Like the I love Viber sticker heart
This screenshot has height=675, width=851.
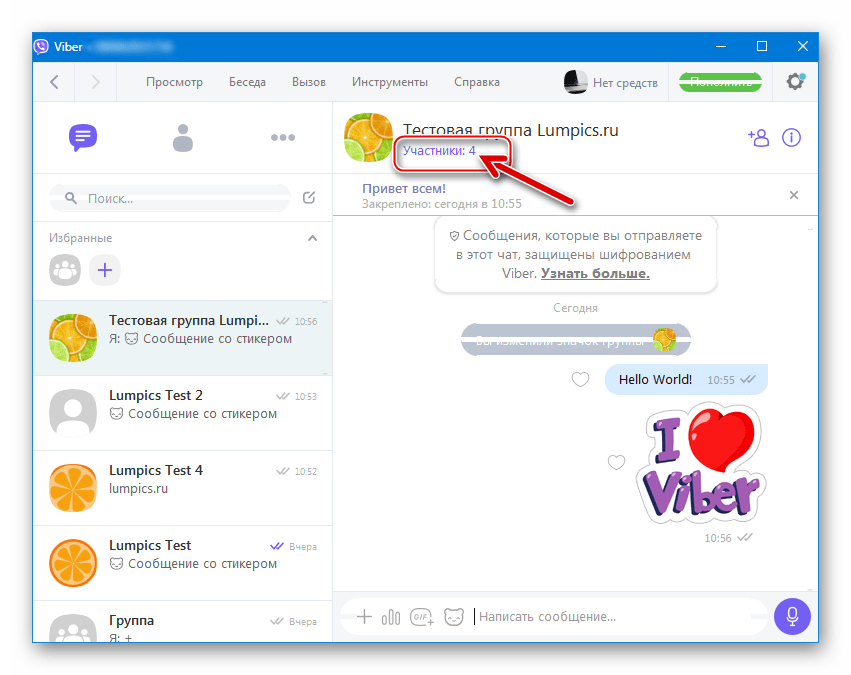coord(616,462)
